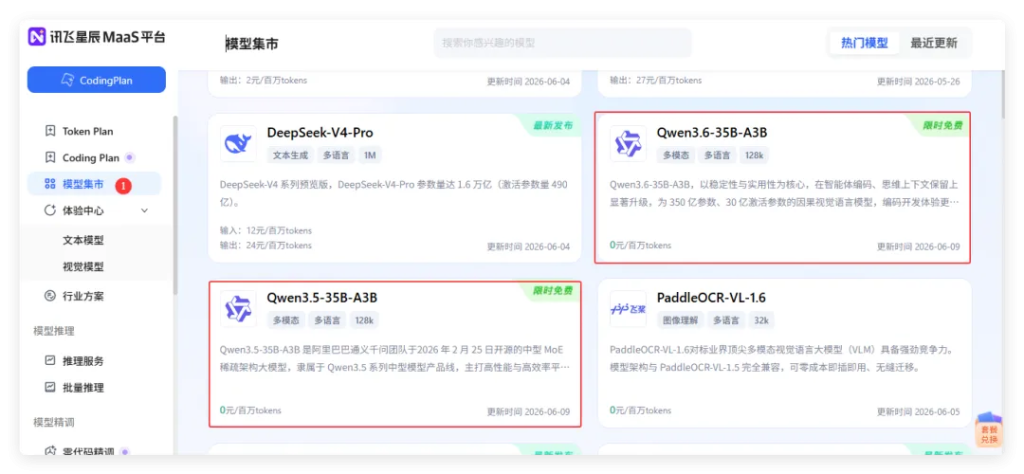This screenshot has height=474, width=1024.
Task: Click the 32k tag on PaddleOCR-VL-1.6
Action: 761,321
